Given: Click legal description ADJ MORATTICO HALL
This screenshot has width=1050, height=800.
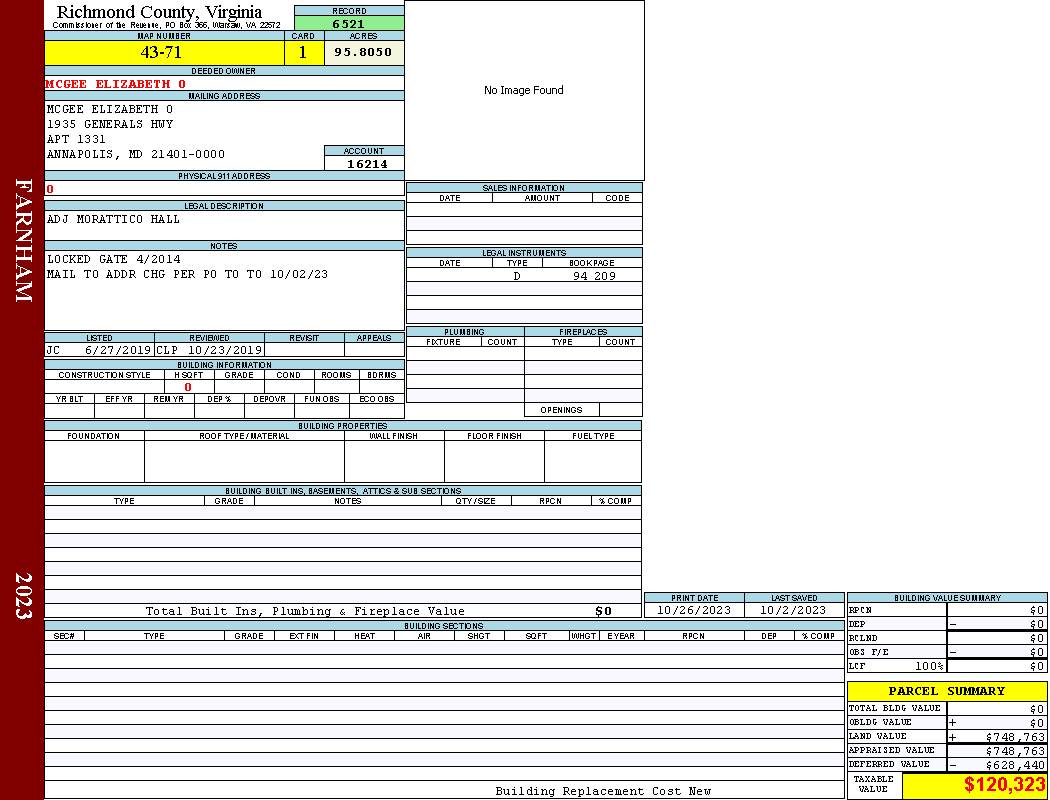Looking at the screenshot, I should click(x=113, y=219).
